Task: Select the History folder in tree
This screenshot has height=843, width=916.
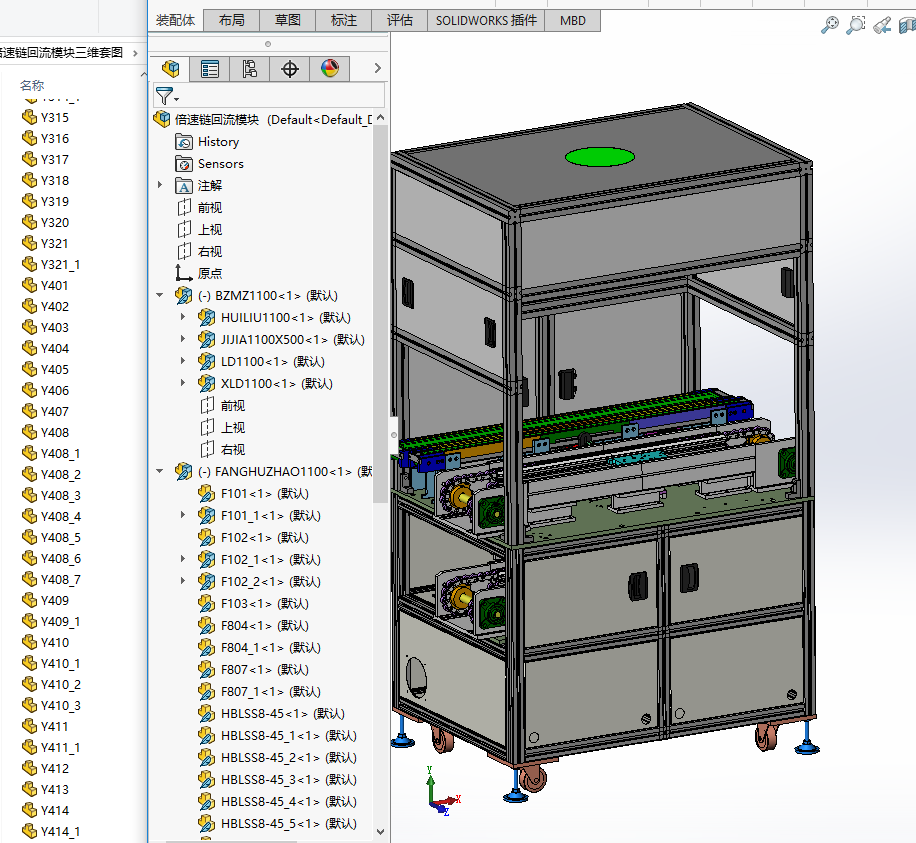Action: 217,142
